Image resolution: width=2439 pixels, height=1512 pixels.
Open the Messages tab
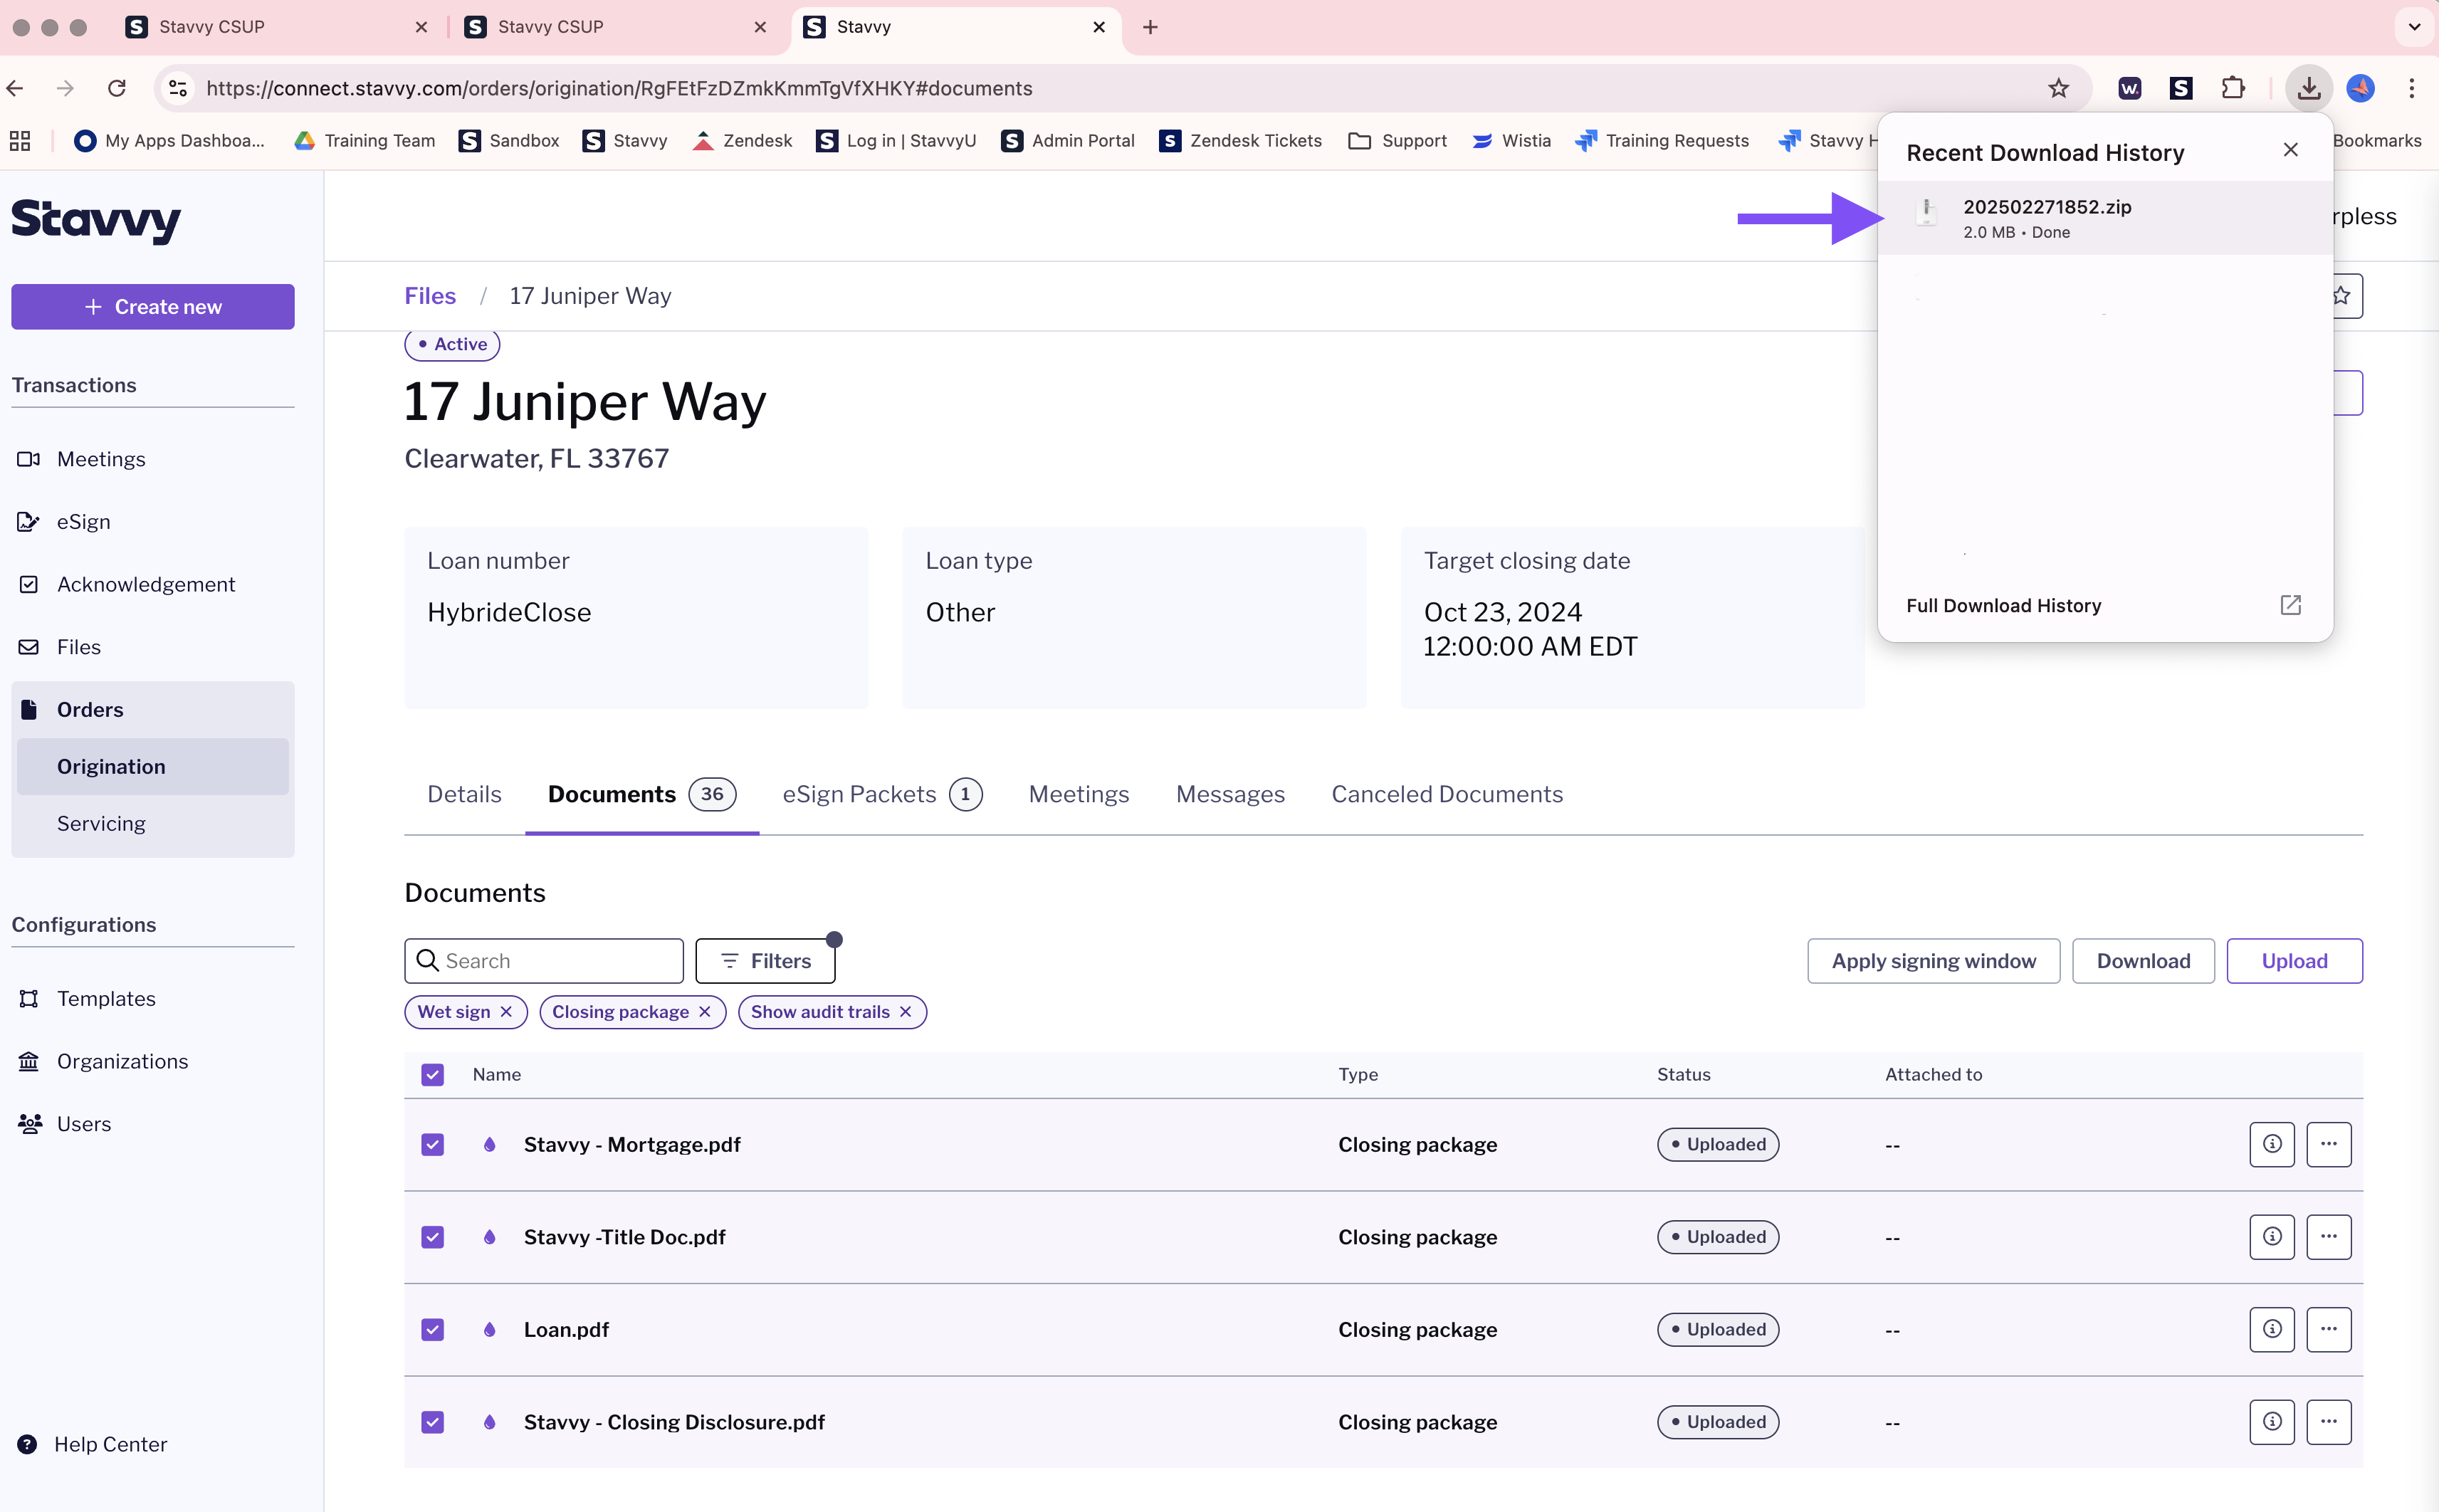1230,794
